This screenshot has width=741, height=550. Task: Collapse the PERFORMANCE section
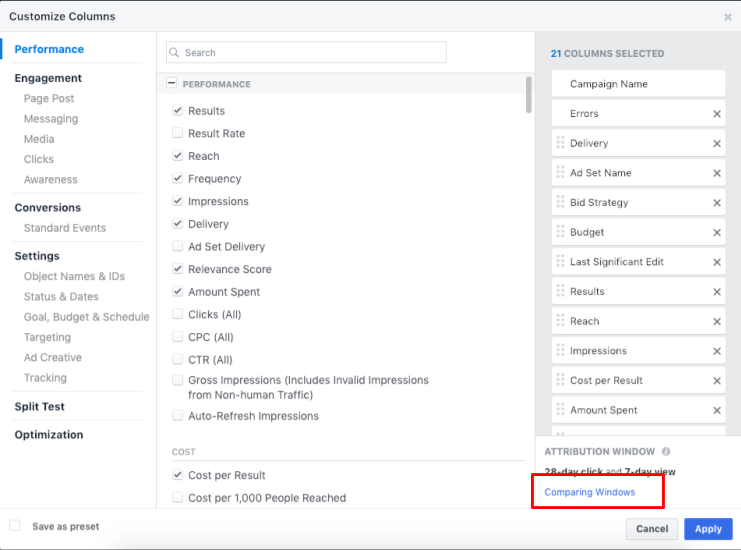[172, 83]
